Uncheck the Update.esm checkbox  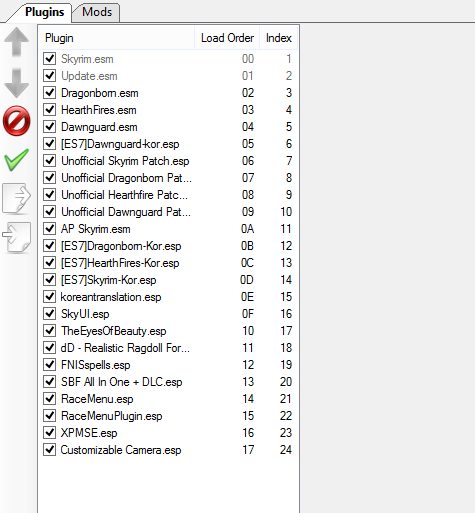(50, 76)
